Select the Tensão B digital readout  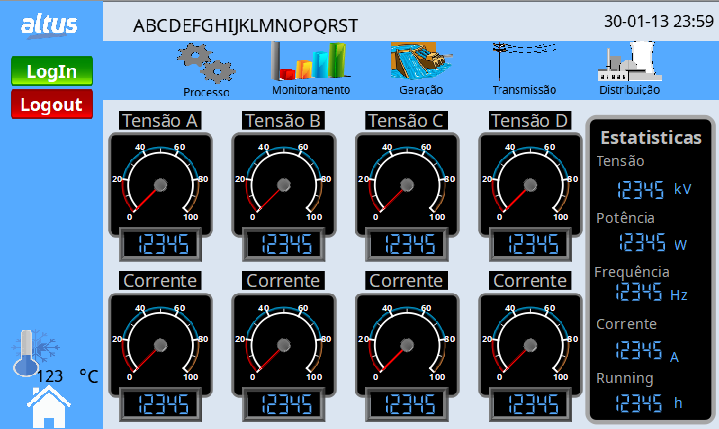tap(284, 244)
